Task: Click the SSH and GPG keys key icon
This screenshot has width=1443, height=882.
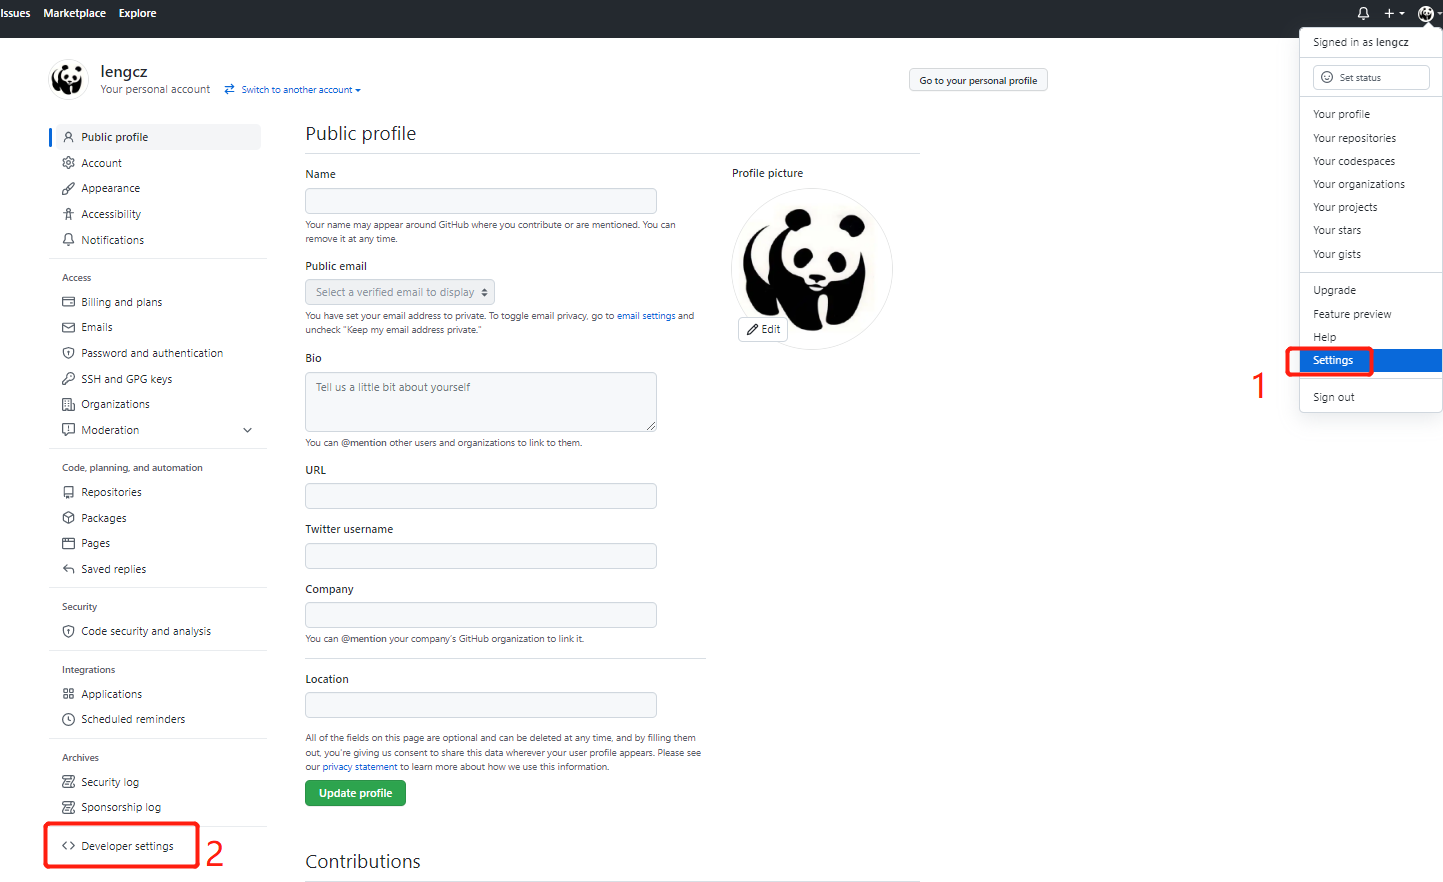Action: (68, 379)
